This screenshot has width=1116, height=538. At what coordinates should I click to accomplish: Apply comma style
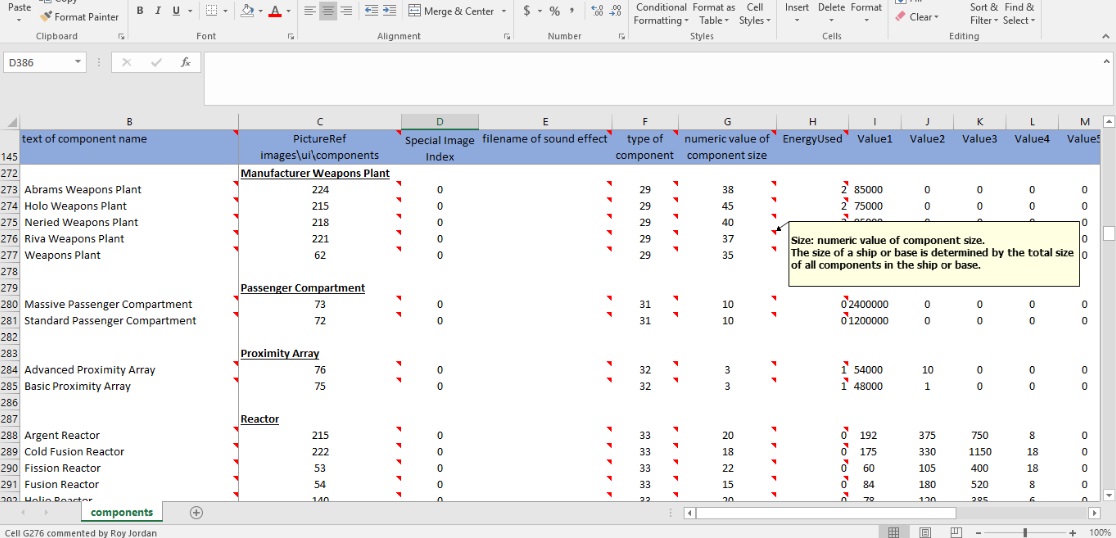pos(572,11)
